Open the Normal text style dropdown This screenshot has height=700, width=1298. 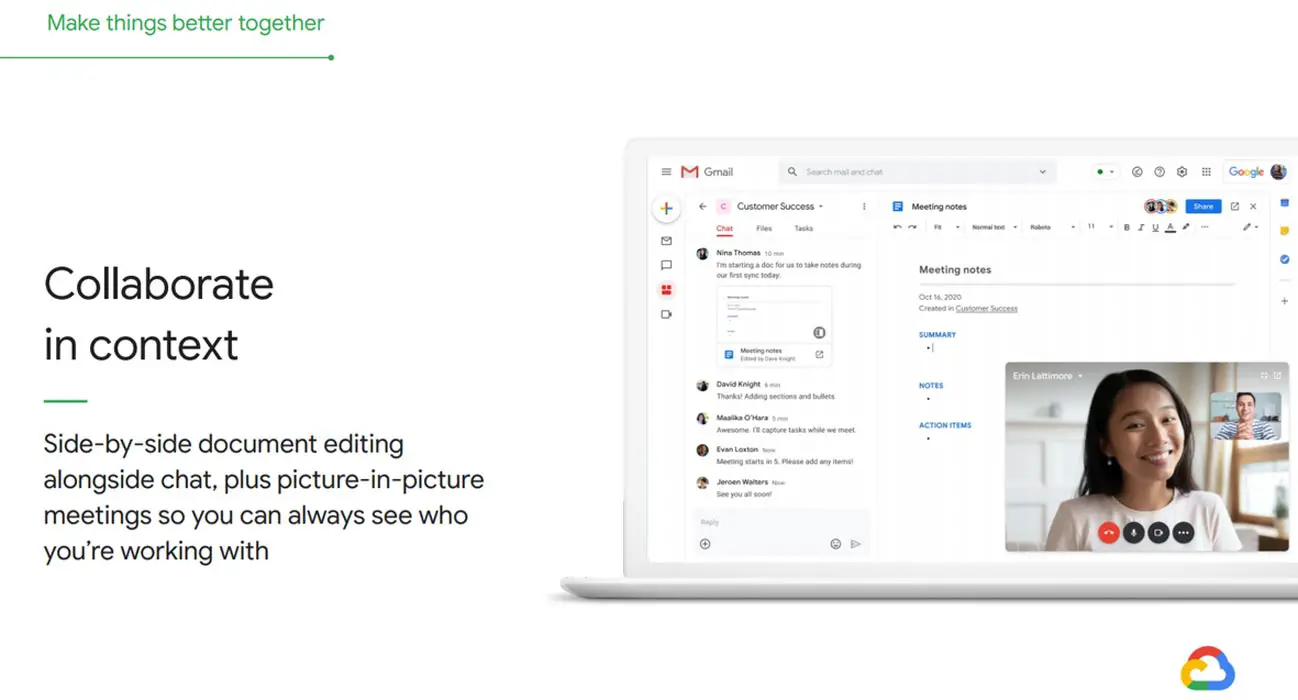point(994,227)
